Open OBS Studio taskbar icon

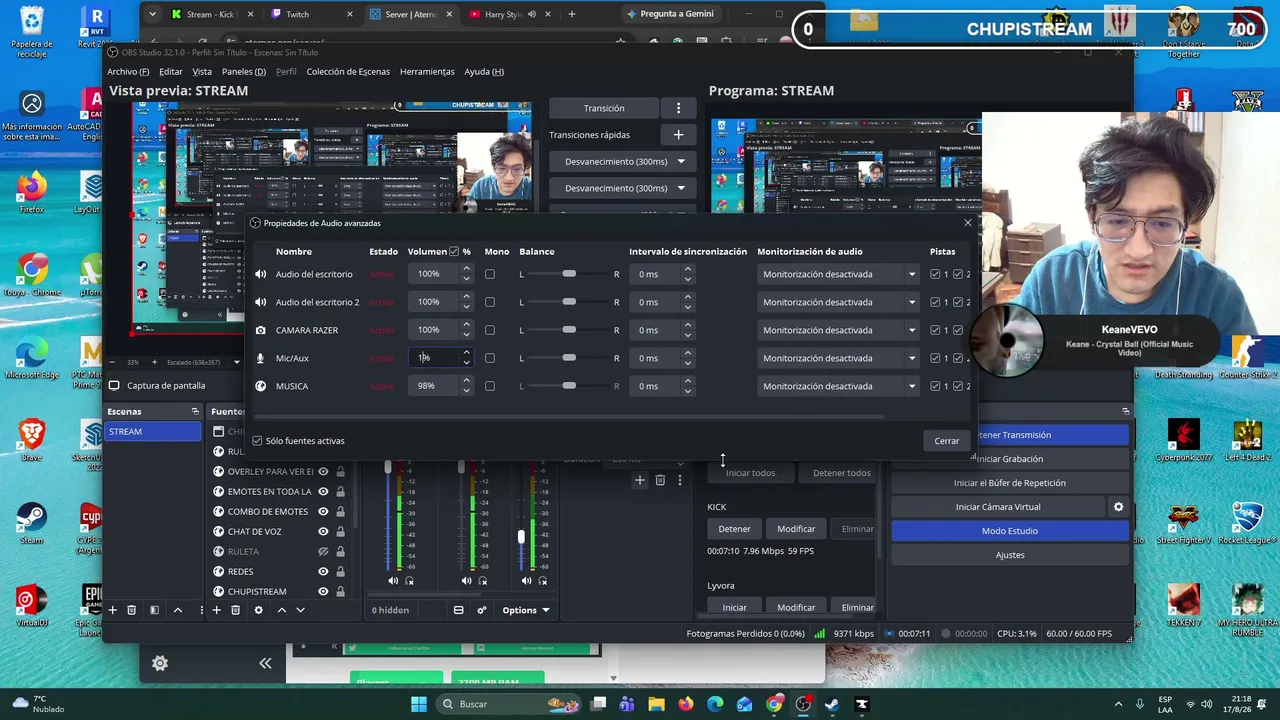(803, 704)
